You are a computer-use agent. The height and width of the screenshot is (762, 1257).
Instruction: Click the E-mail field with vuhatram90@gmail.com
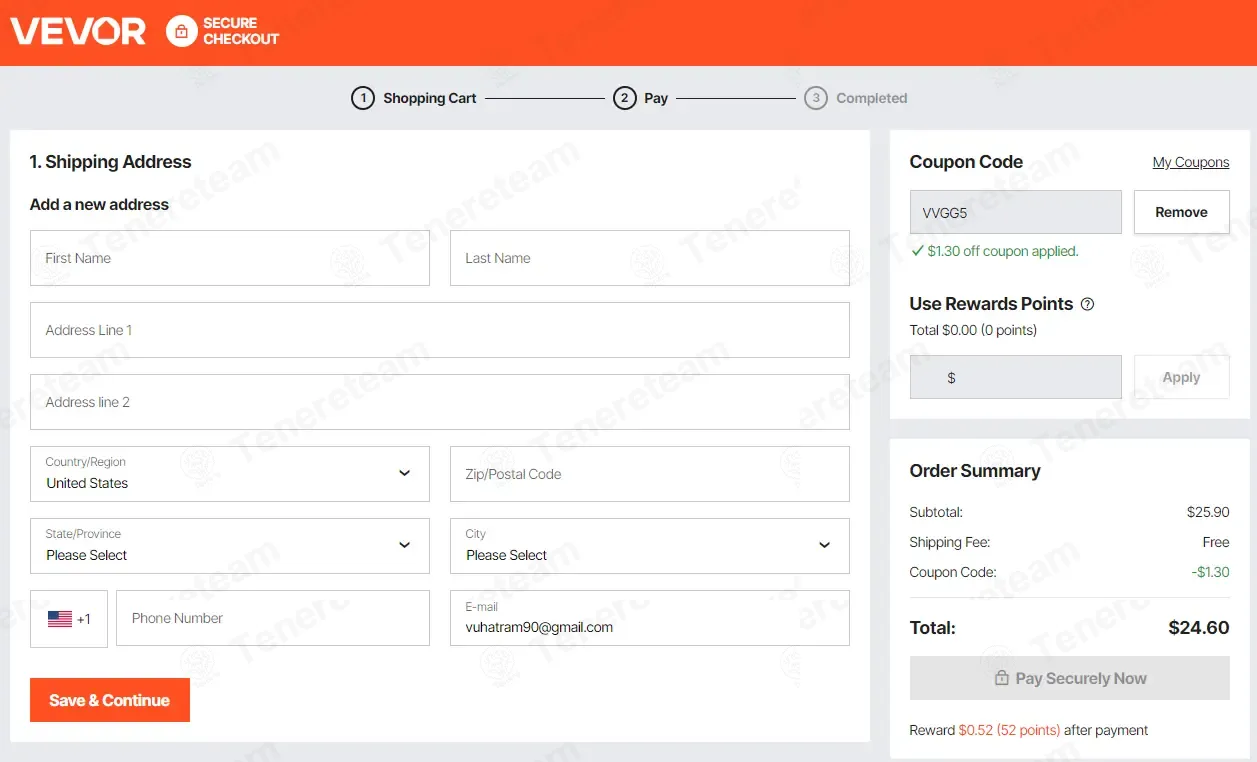pos(650,618)
